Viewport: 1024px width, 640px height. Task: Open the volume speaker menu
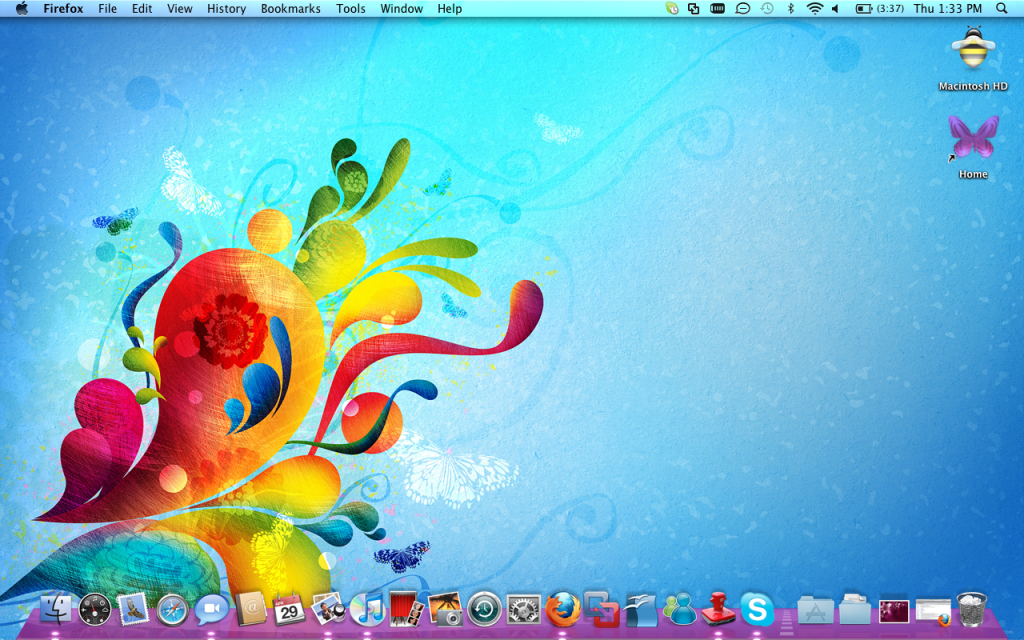pos(835,8)
